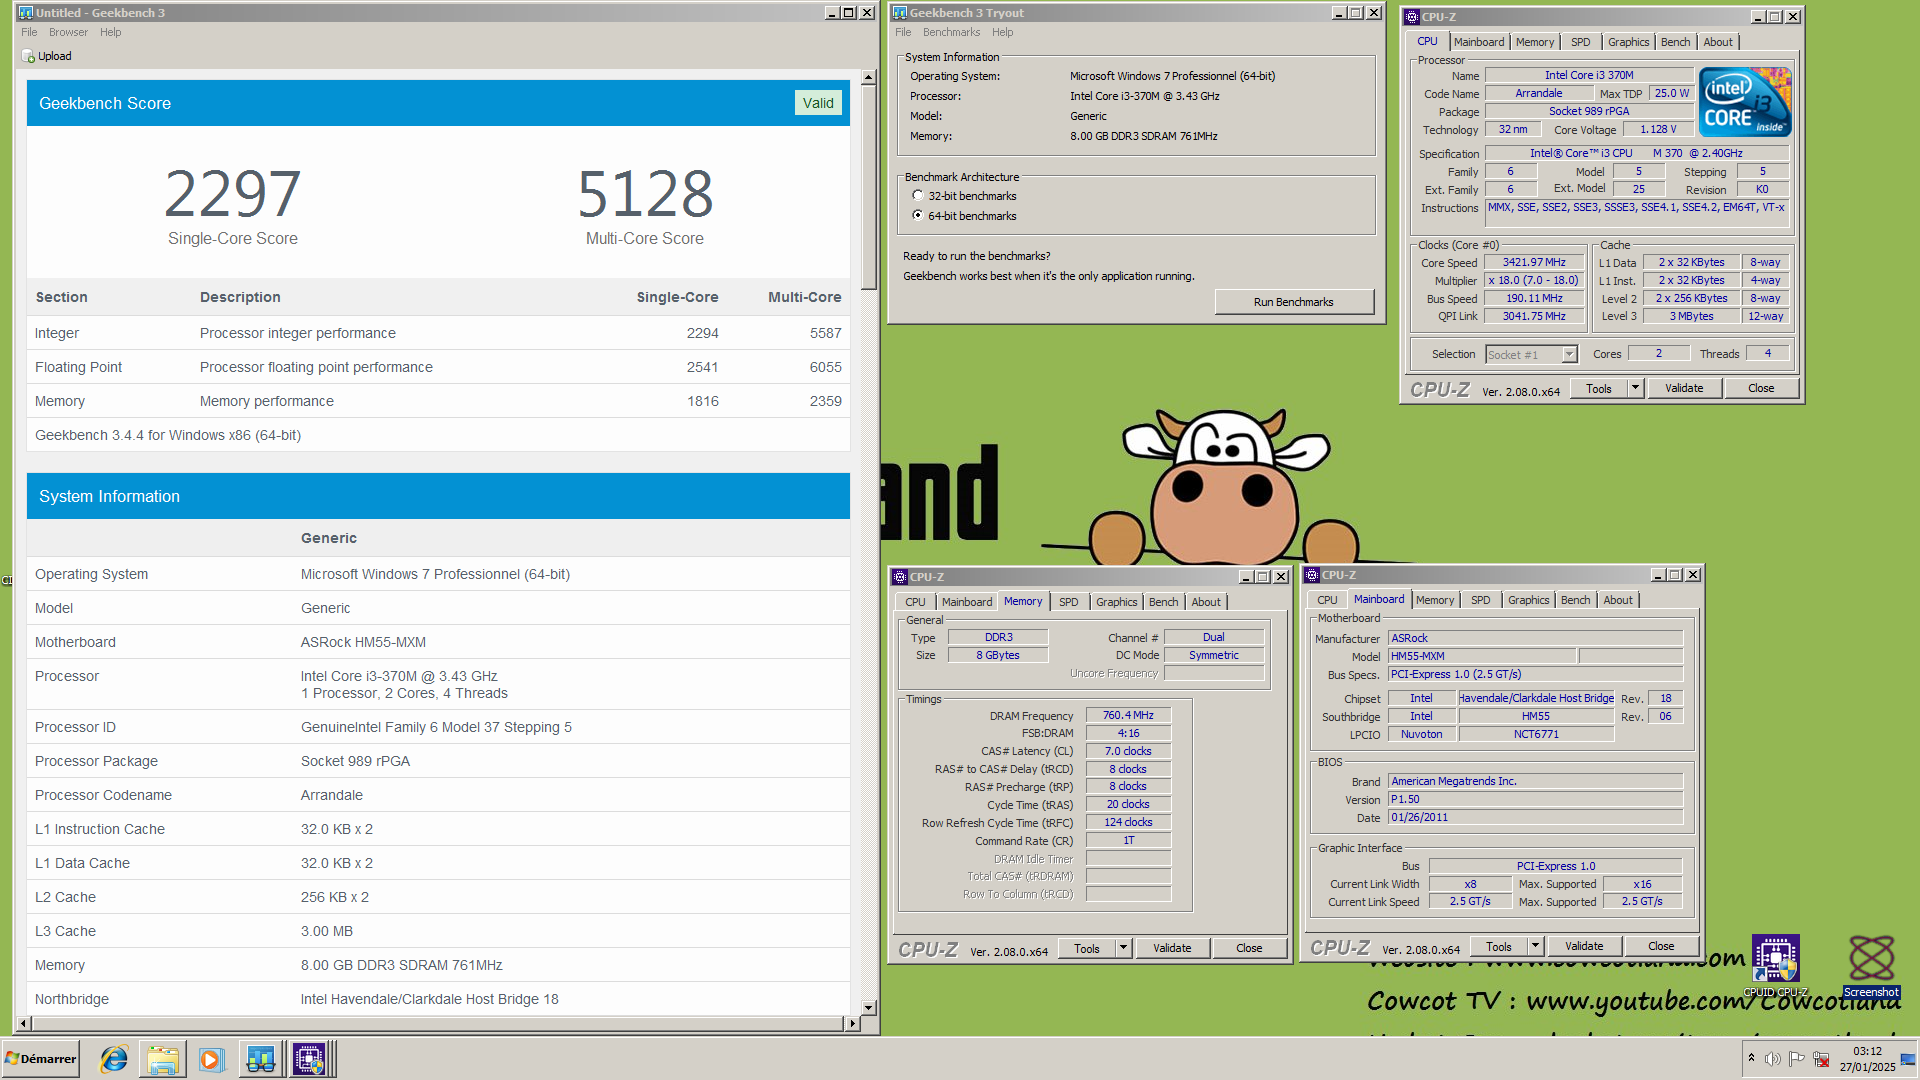Open Internet Explorer from the taskbar
The height and width of the screenshot is (1080, 1920).
pyautogui.click(x=114, y=1059)
